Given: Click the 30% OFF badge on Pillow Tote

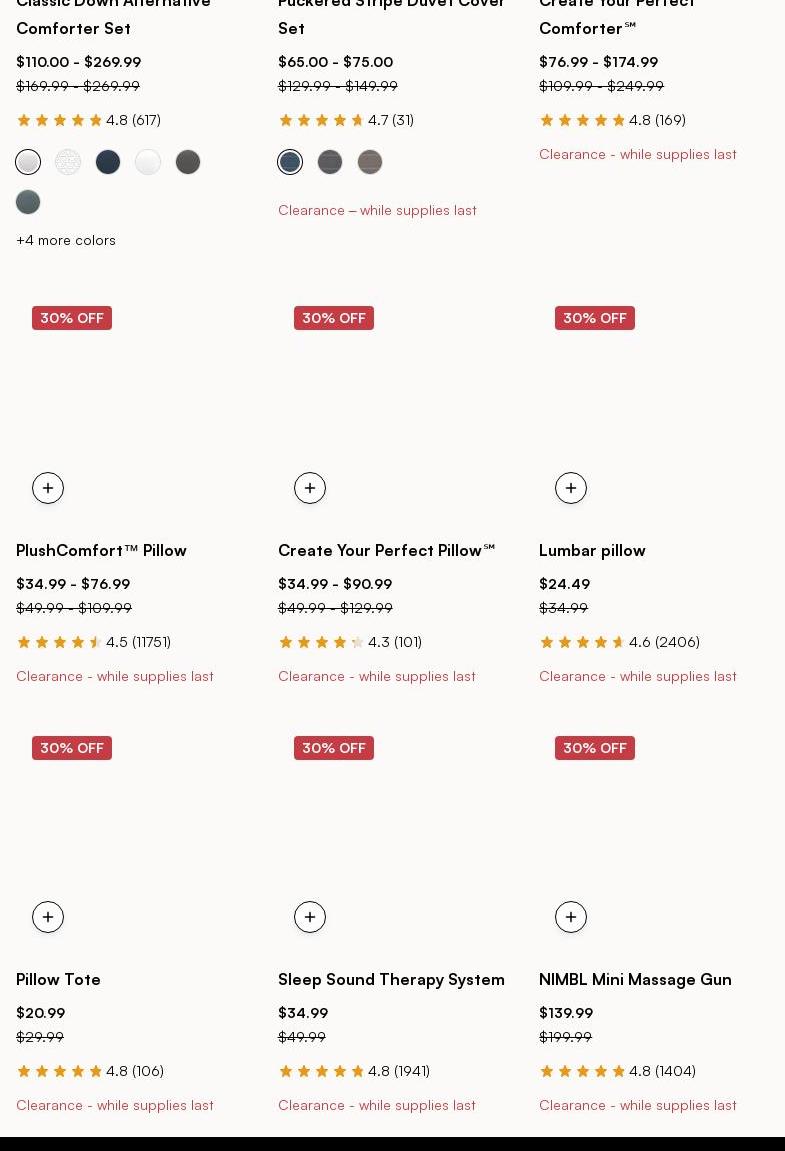Looking at the screenshot, I should pos(72,748).
